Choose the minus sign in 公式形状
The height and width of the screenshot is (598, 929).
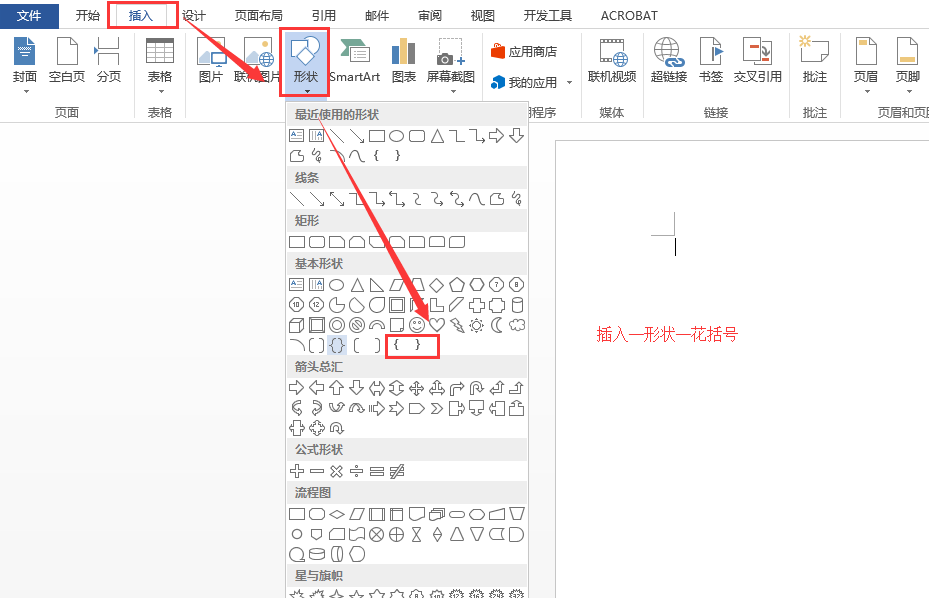pos(317,471)
